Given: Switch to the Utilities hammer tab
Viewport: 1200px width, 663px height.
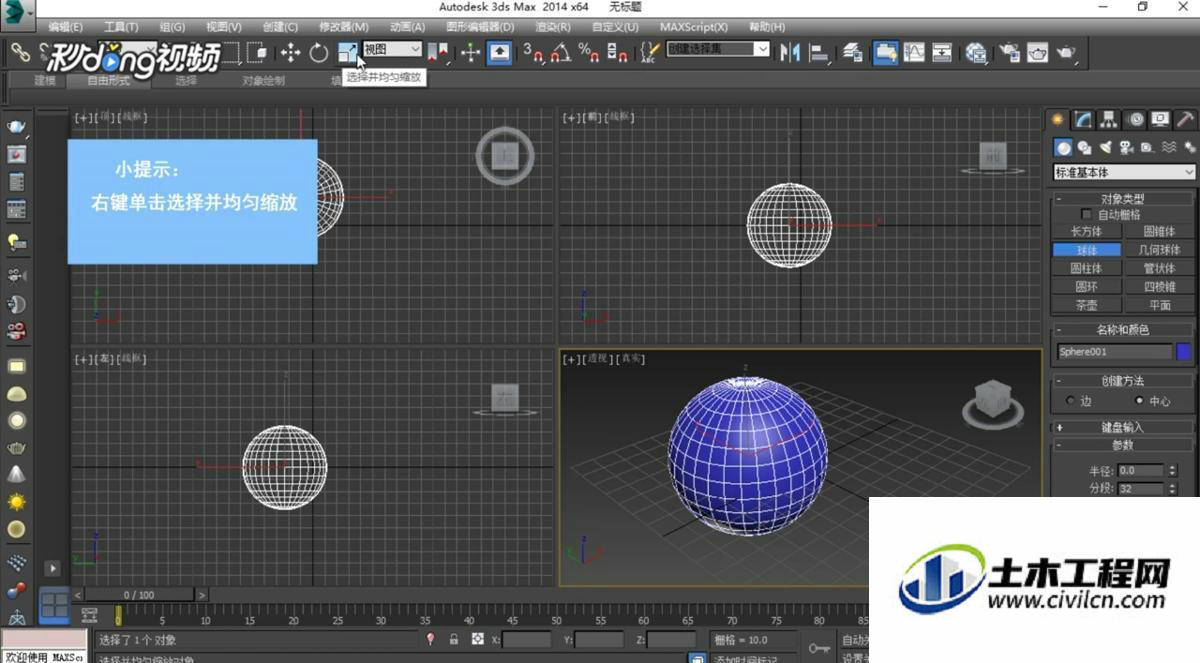Looking at the screenshot, I should click(1185, 120).
